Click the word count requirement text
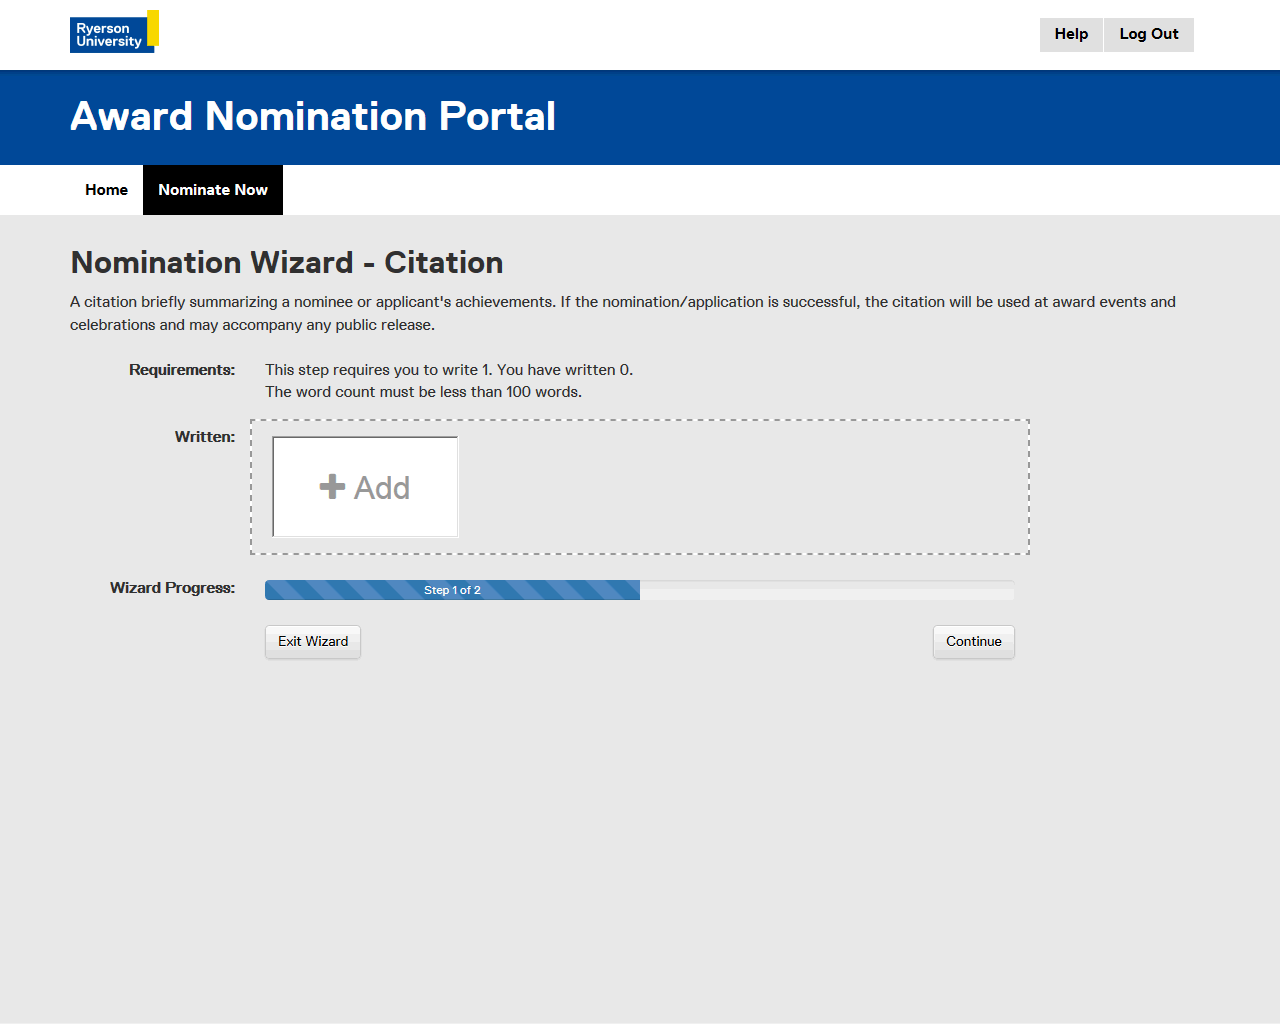This screenshot has height=1024, width=1280. tap(423, 392)
